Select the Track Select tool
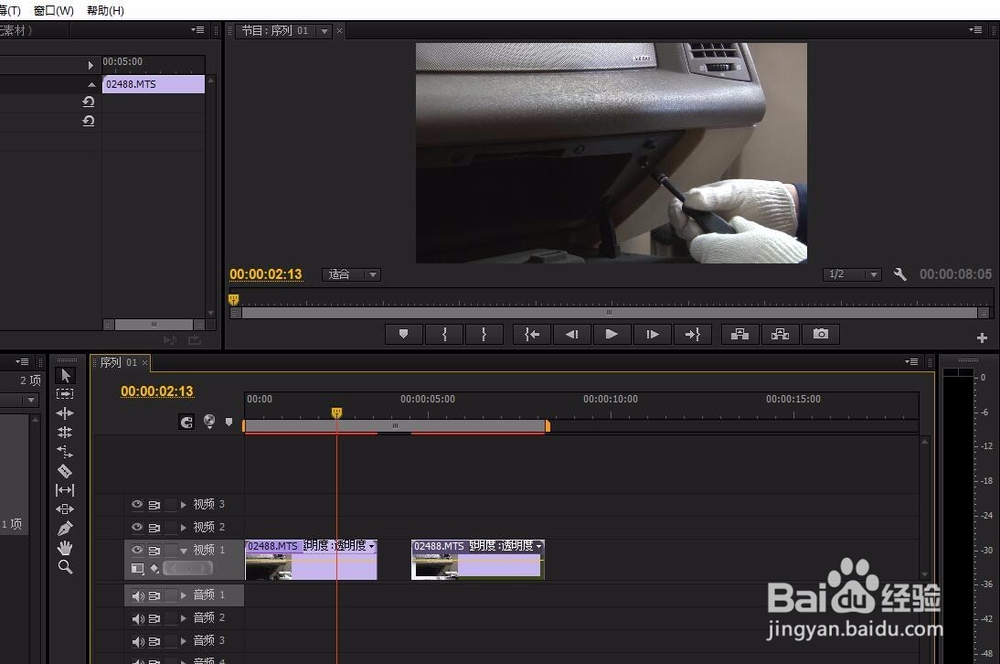 65,394
